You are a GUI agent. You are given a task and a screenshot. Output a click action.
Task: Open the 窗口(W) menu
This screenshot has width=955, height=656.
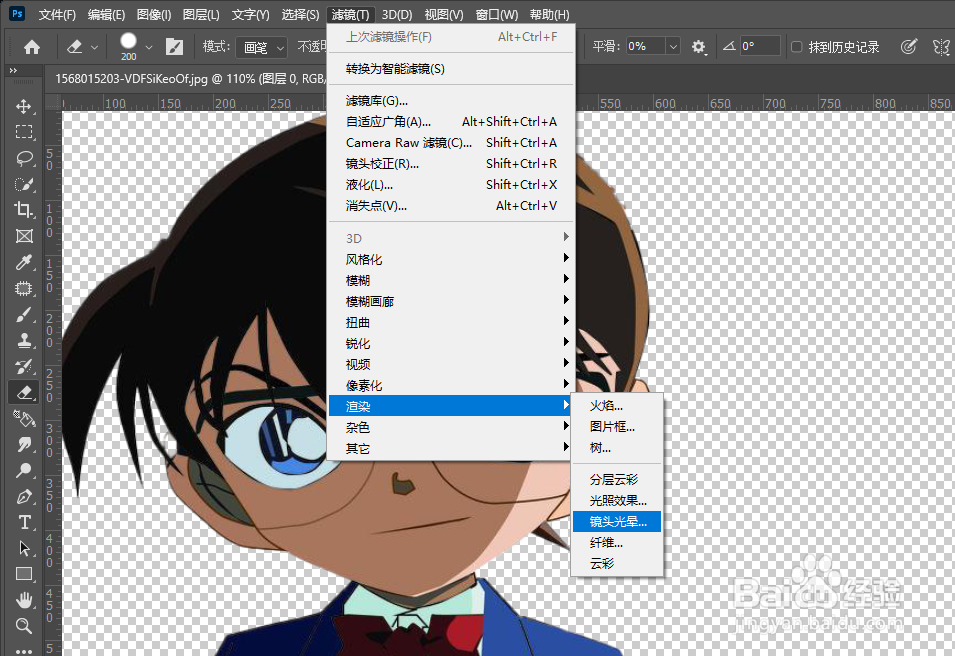pos(496,15)
